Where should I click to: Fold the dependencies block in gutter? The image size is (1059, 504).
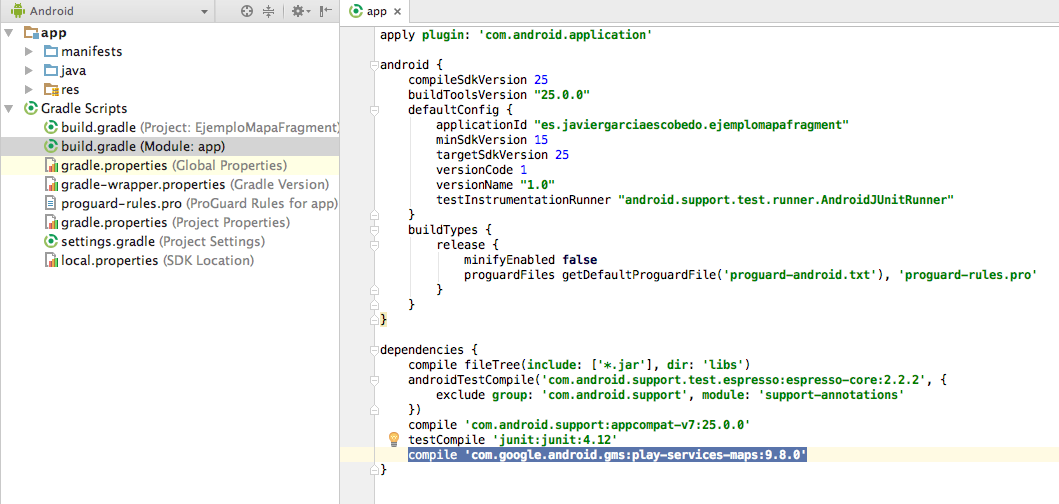pyautogui.click(x=373, y=350)
